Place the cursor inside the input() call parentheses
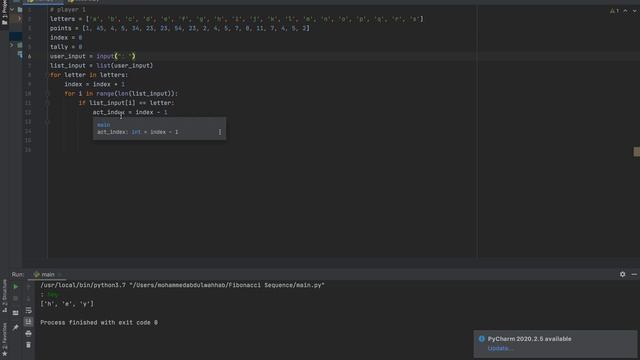 click(x=125, y=56)
